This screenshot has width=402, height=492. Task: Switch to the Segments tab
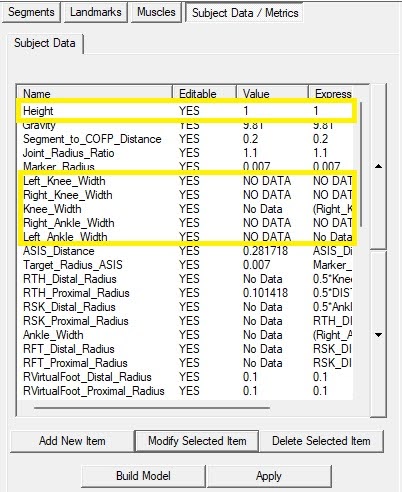click(x=31, y=12)
